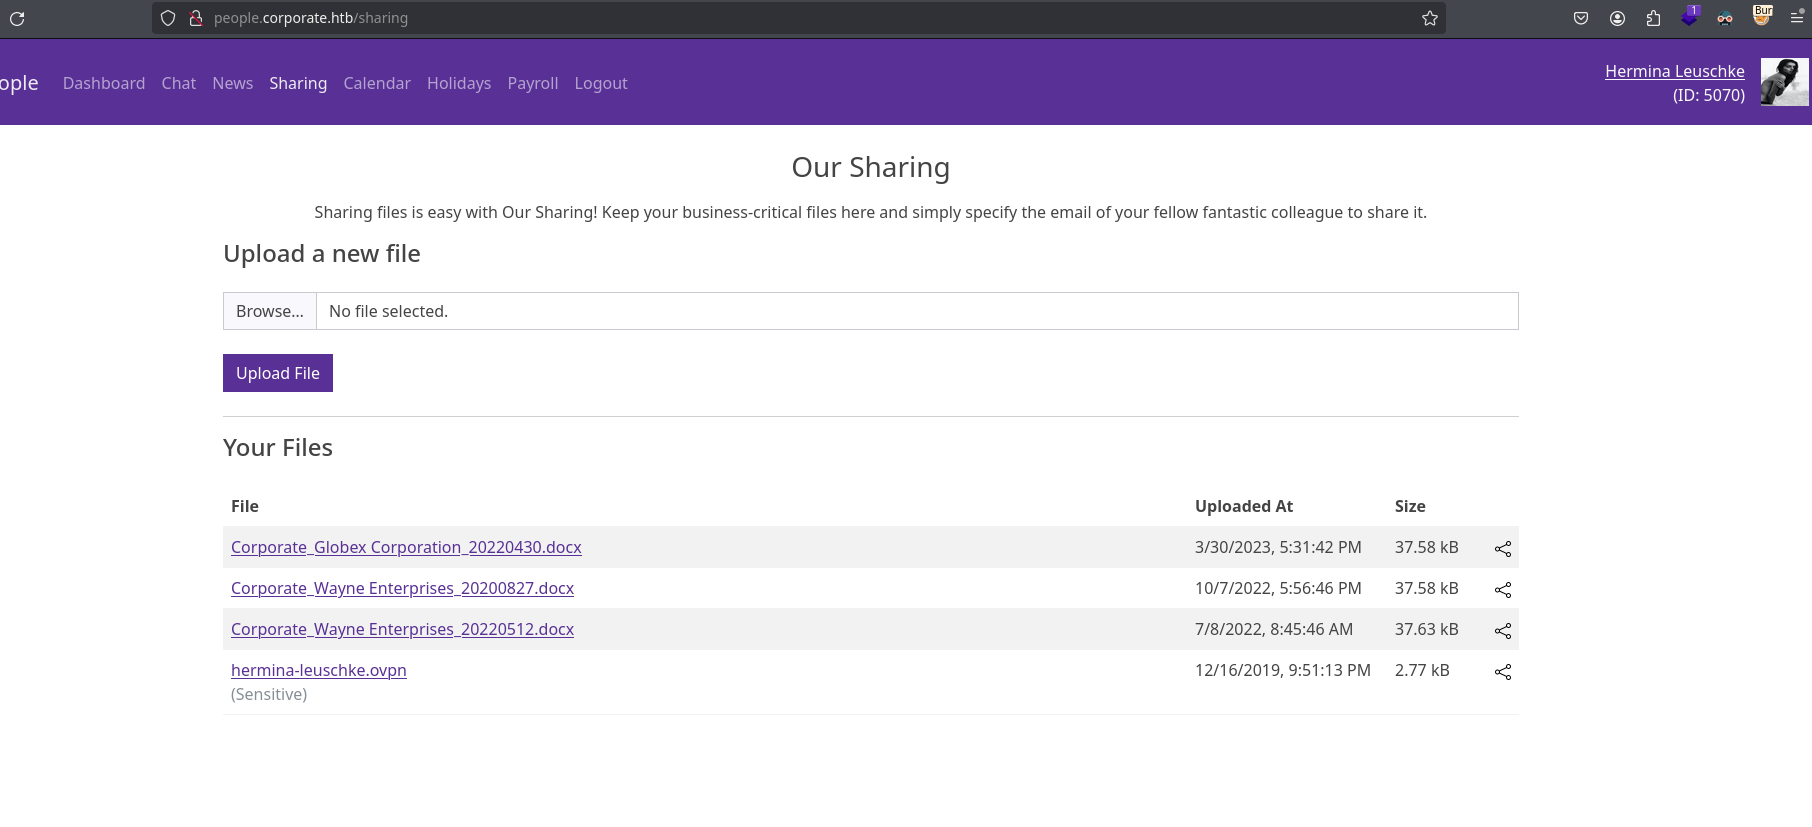Open the Pocket save icon

point(1581,18)
